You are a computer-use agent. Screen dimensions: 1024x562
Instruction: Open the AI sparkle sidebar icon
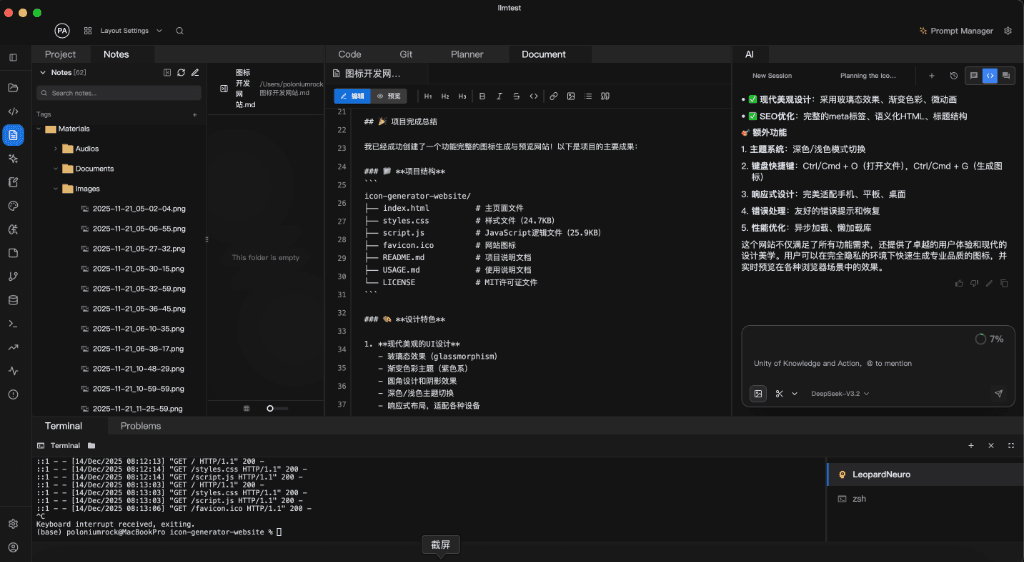click(13, 159)
